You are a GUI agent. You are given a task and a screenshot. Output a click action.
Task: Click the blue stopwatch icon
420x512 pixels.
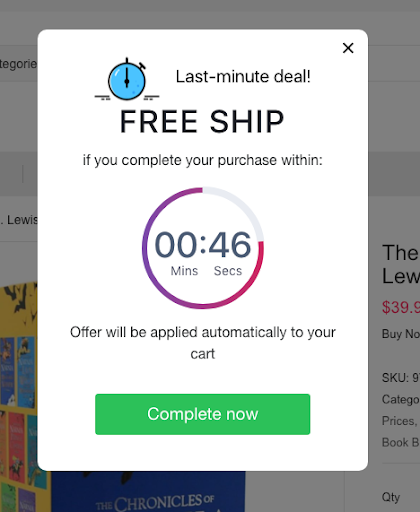(127, 79)
